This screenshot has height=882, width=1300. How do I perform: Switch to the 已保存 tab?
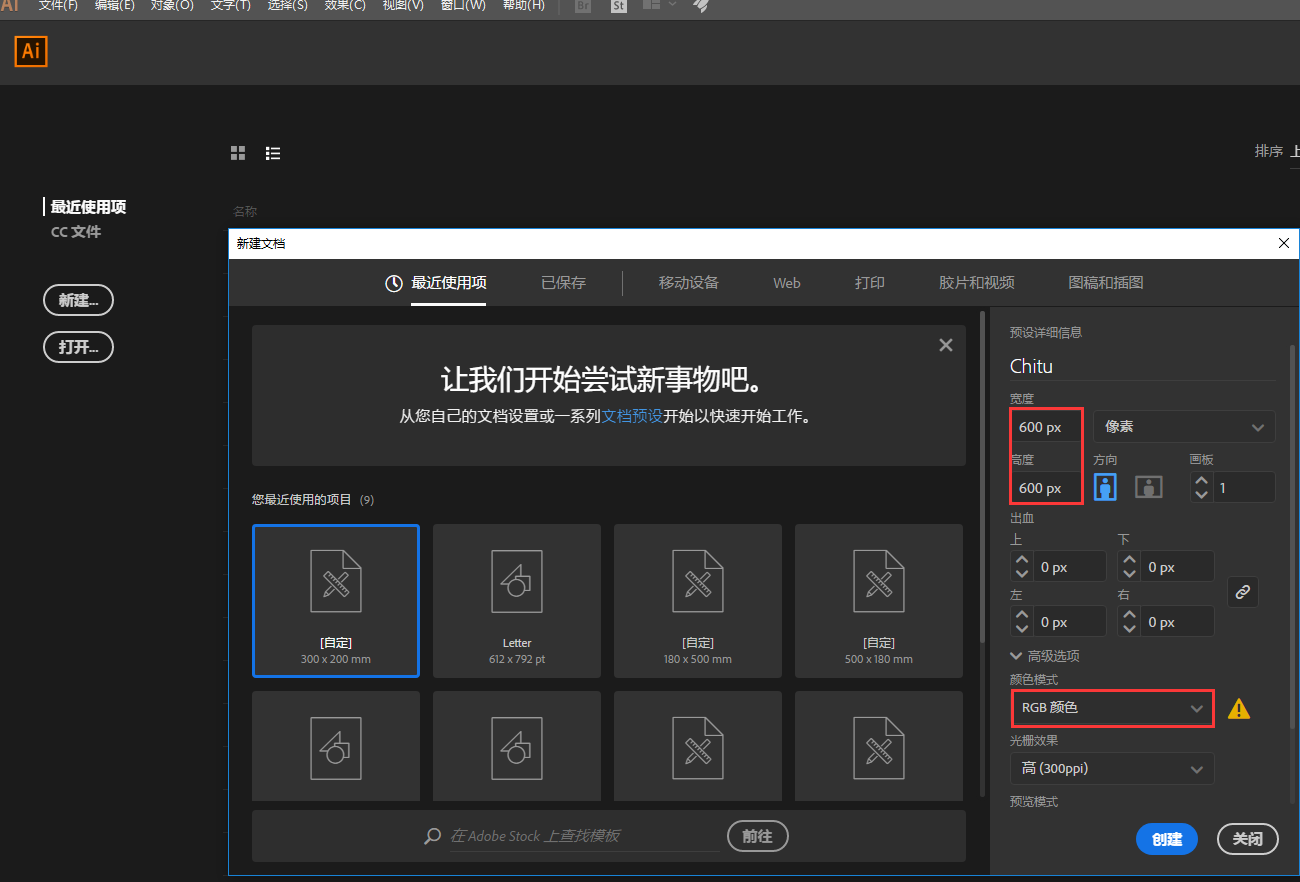[563, 283]
